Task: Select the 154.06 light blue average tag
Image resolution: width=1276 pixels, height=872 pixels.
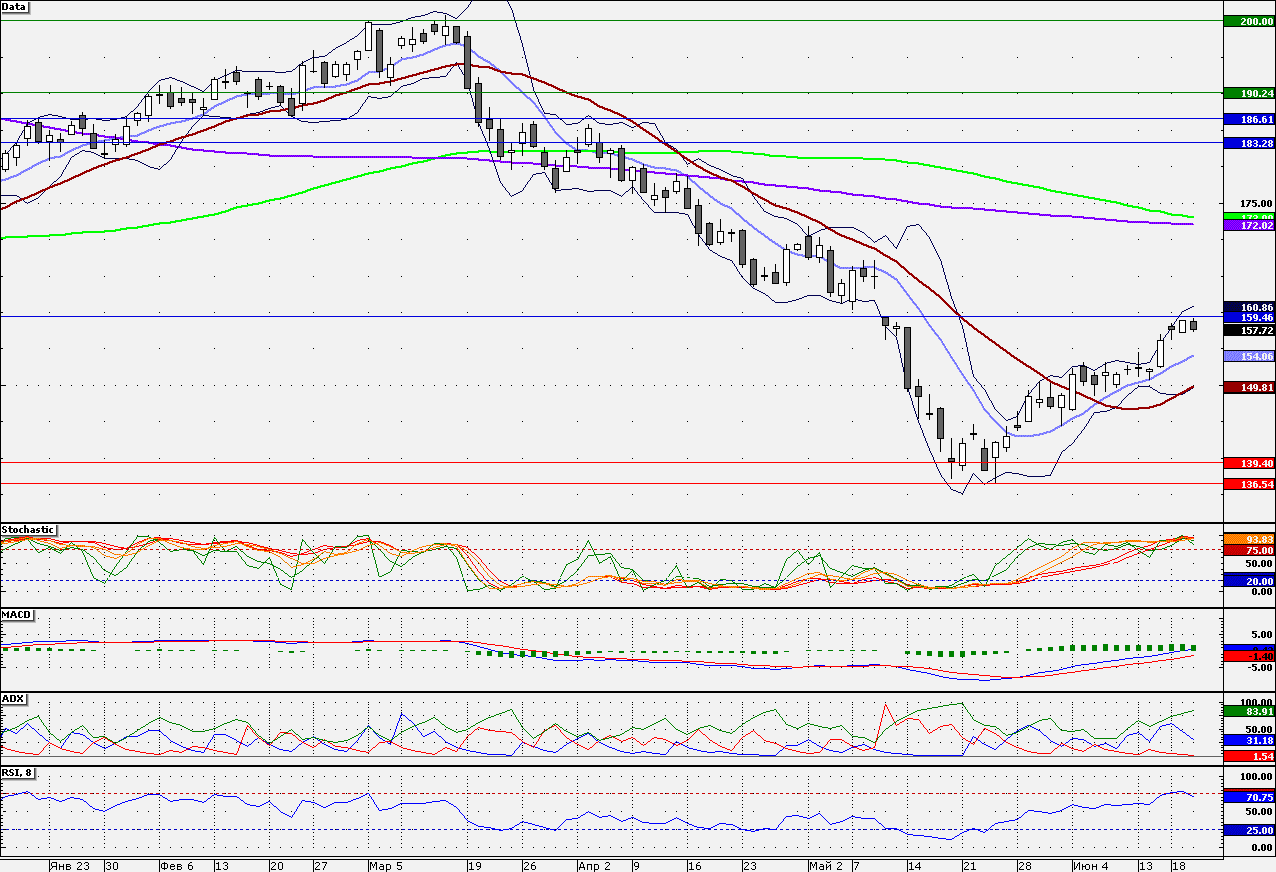Action: click(1249, 356)
